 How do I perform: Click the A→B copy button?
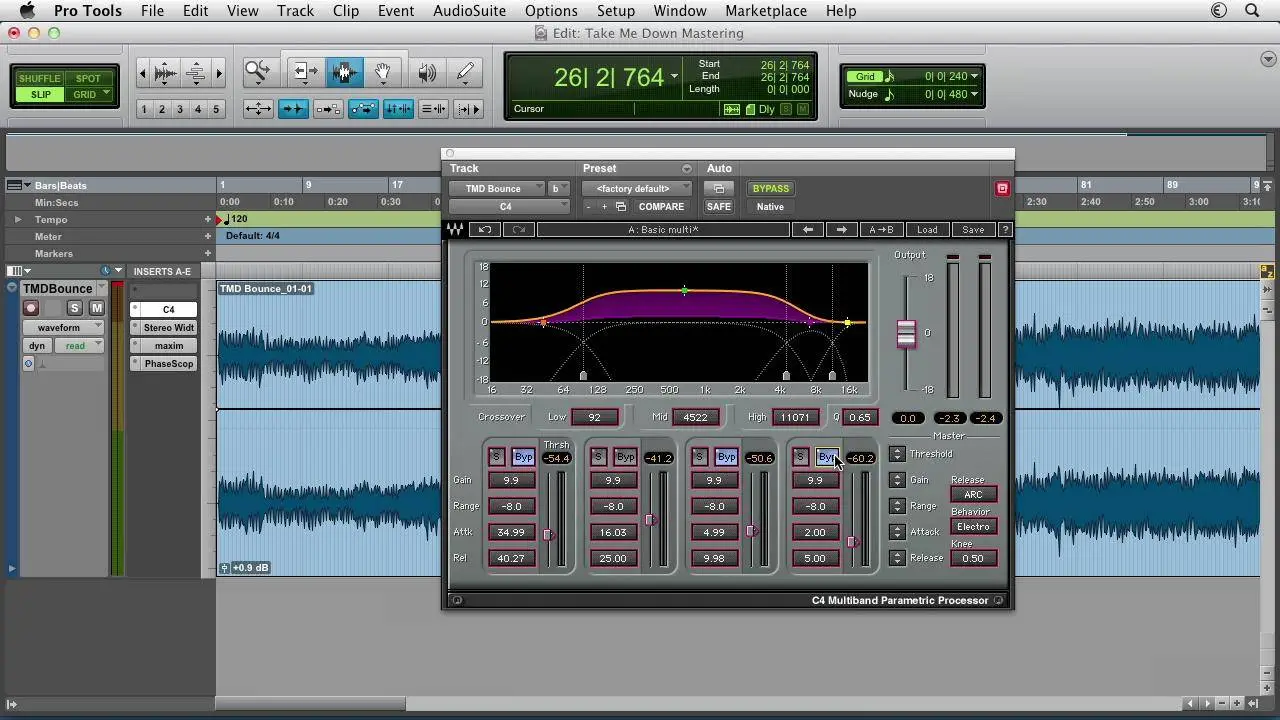(881, 230)
